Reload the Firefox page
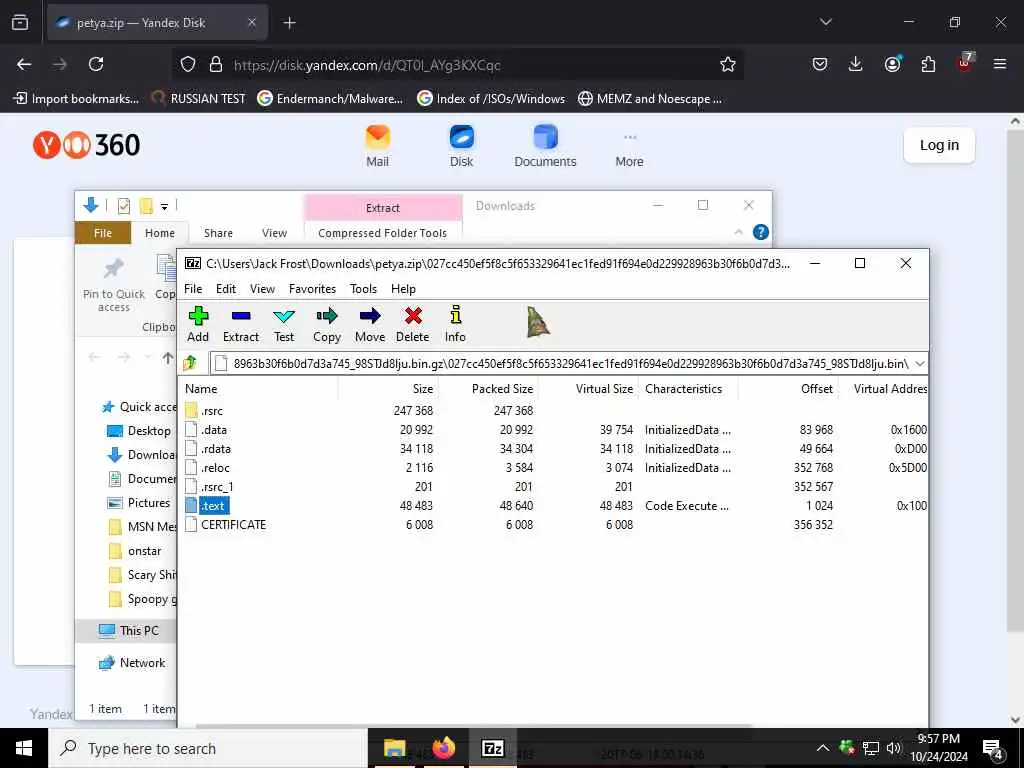1024x768 pixels. [96, 64]
